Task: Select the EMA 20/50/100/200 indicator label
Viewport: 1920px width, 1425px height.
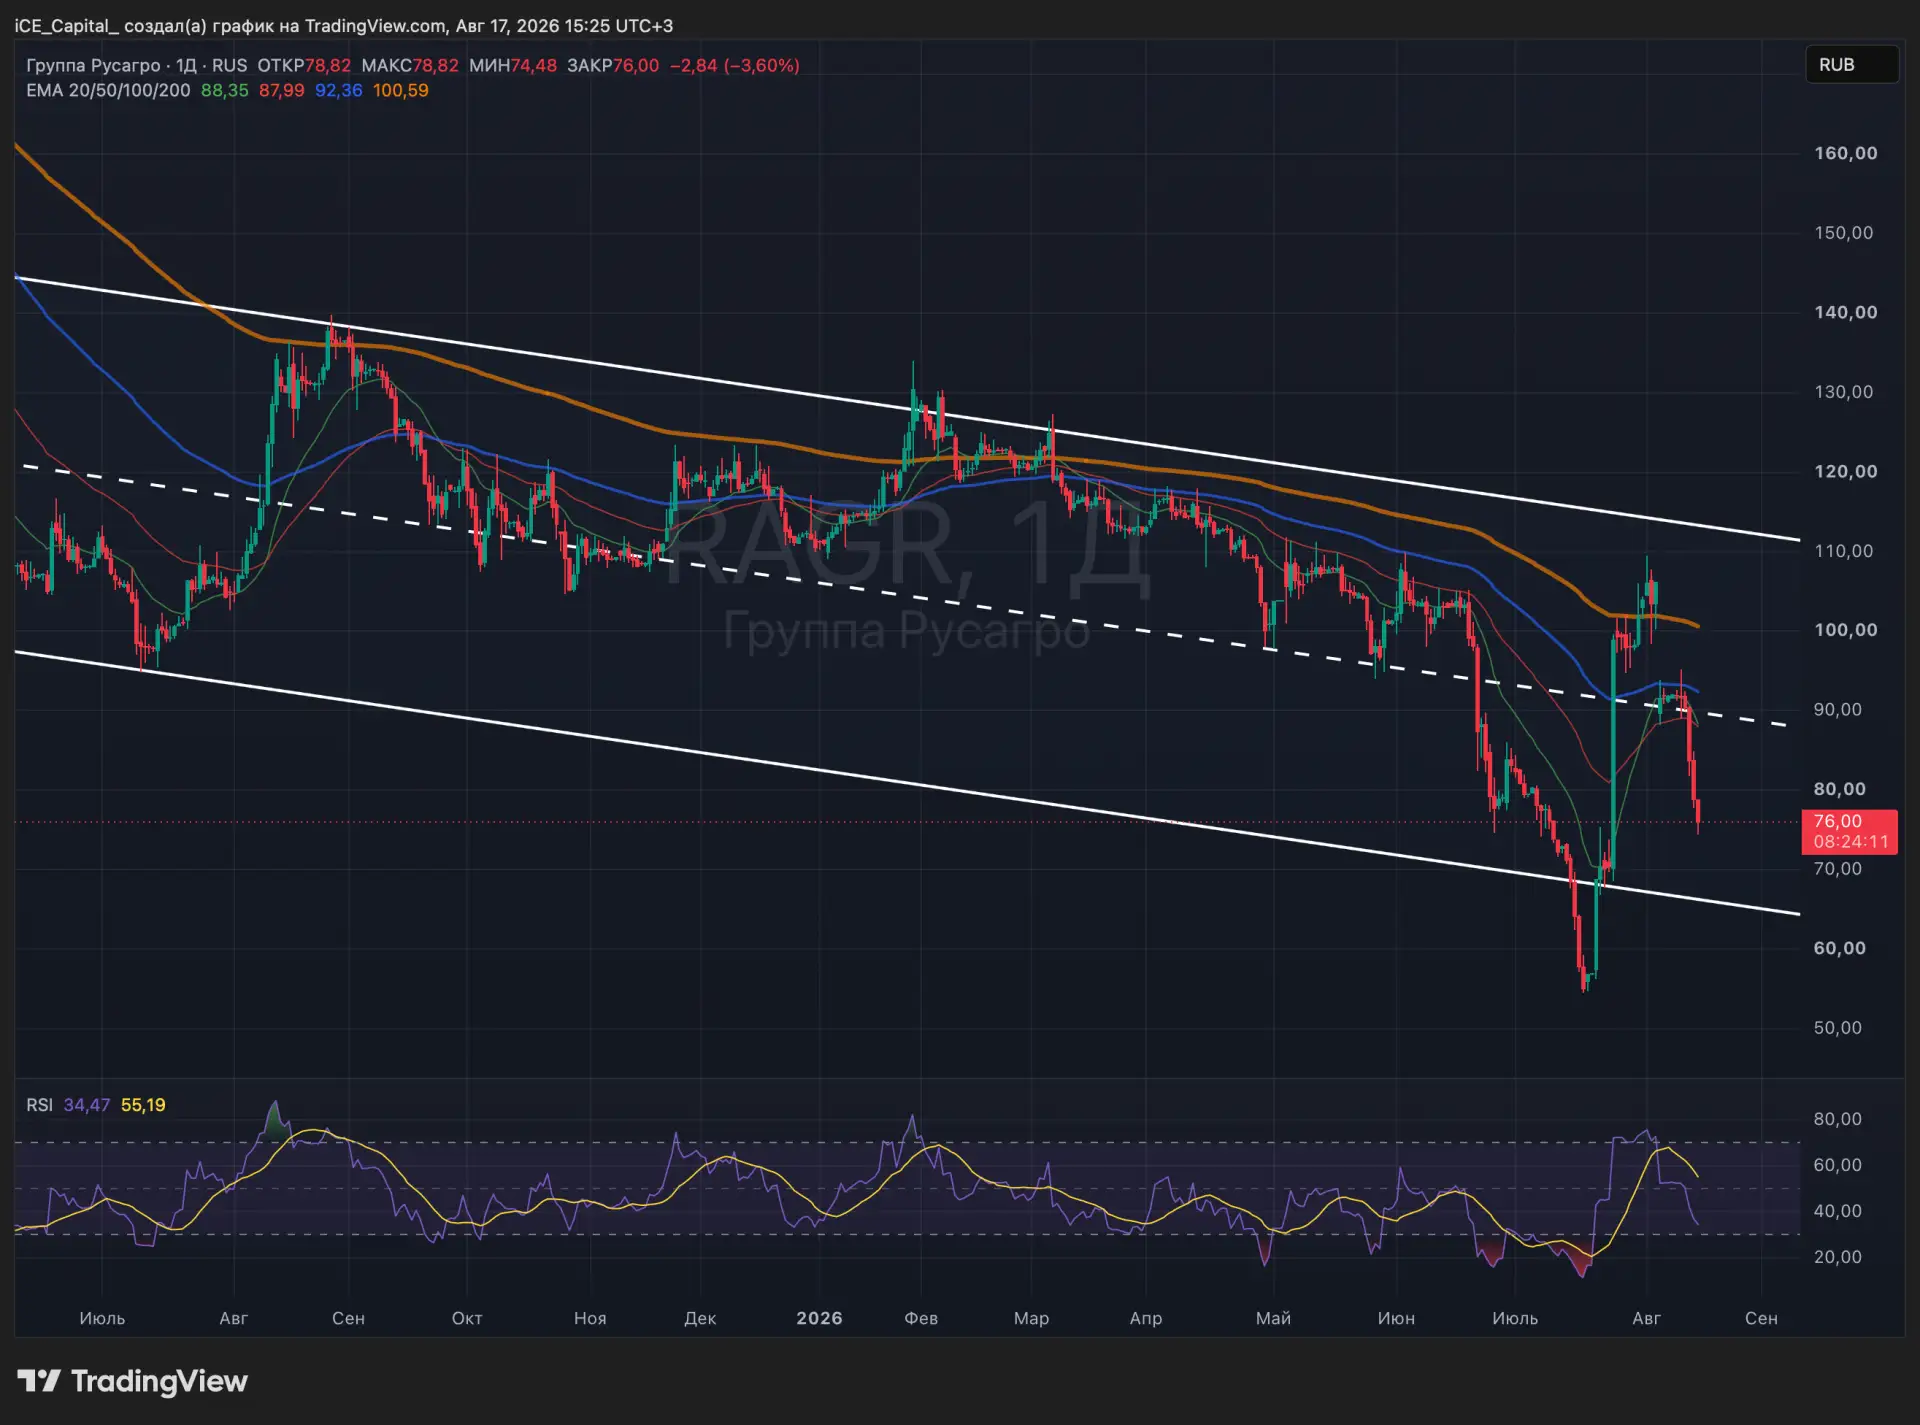Action: pos(108,90)
